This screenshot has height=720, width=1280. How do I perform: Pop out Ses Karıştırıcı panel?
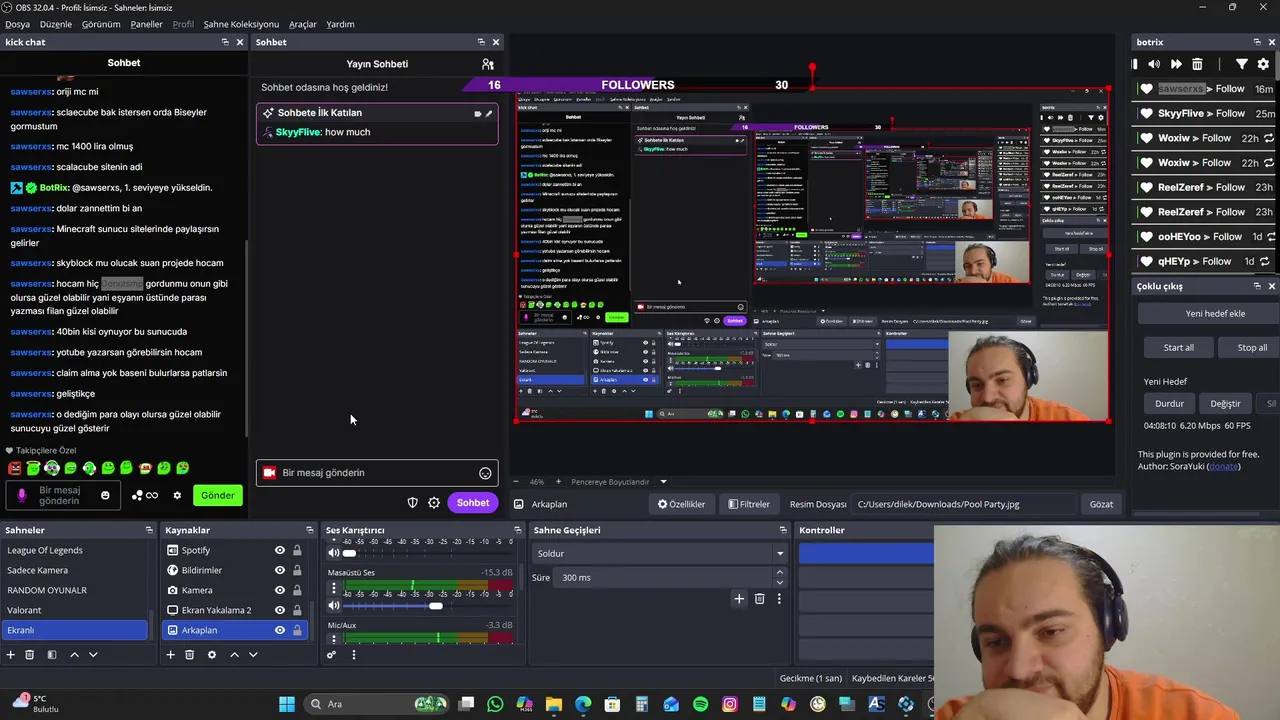point(518,530)
